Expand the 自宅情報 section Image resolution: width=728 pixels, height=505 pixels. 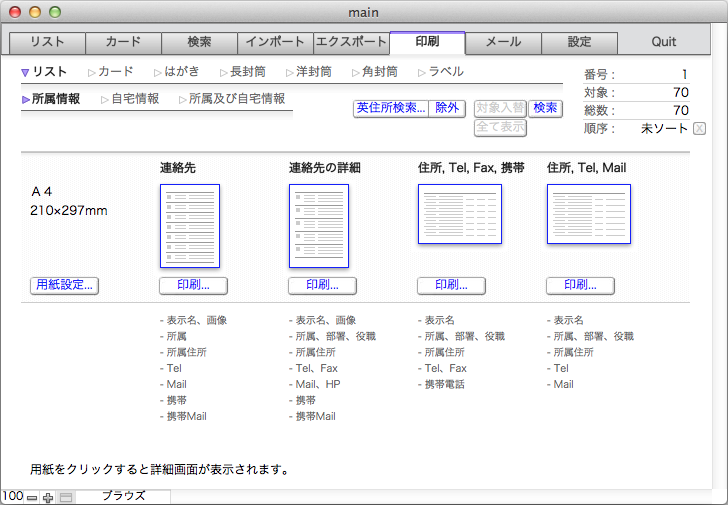134,99
